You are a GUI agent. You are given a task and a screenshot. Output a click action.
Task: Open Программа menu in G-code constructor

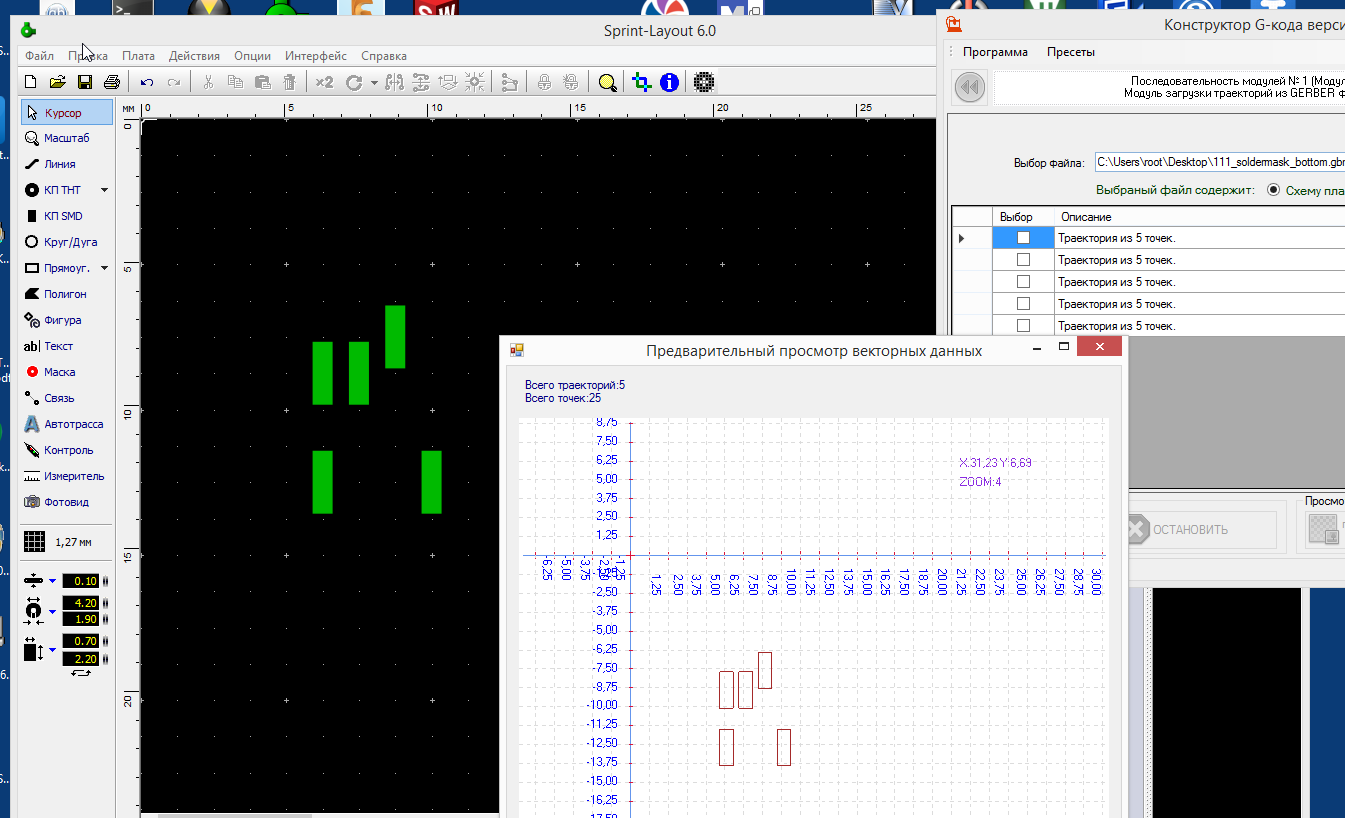995,52
